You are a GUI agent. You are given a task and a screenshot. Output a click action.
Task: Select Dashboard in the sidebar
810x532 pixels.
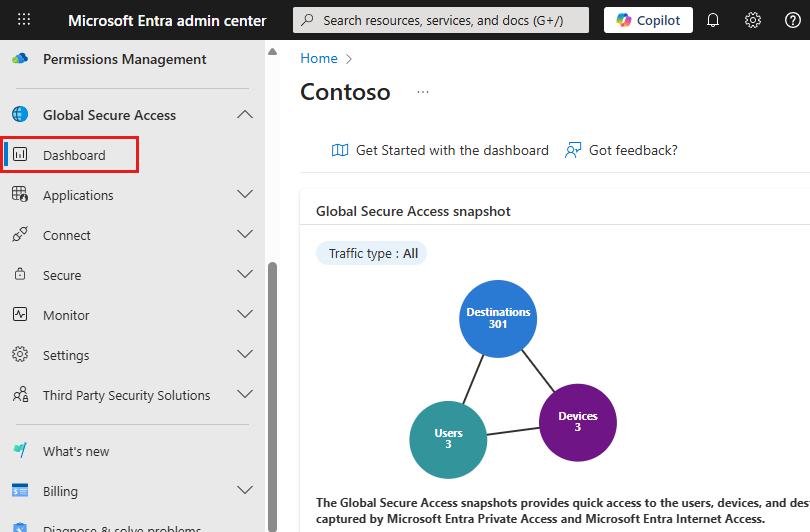[x=74, y=155]
